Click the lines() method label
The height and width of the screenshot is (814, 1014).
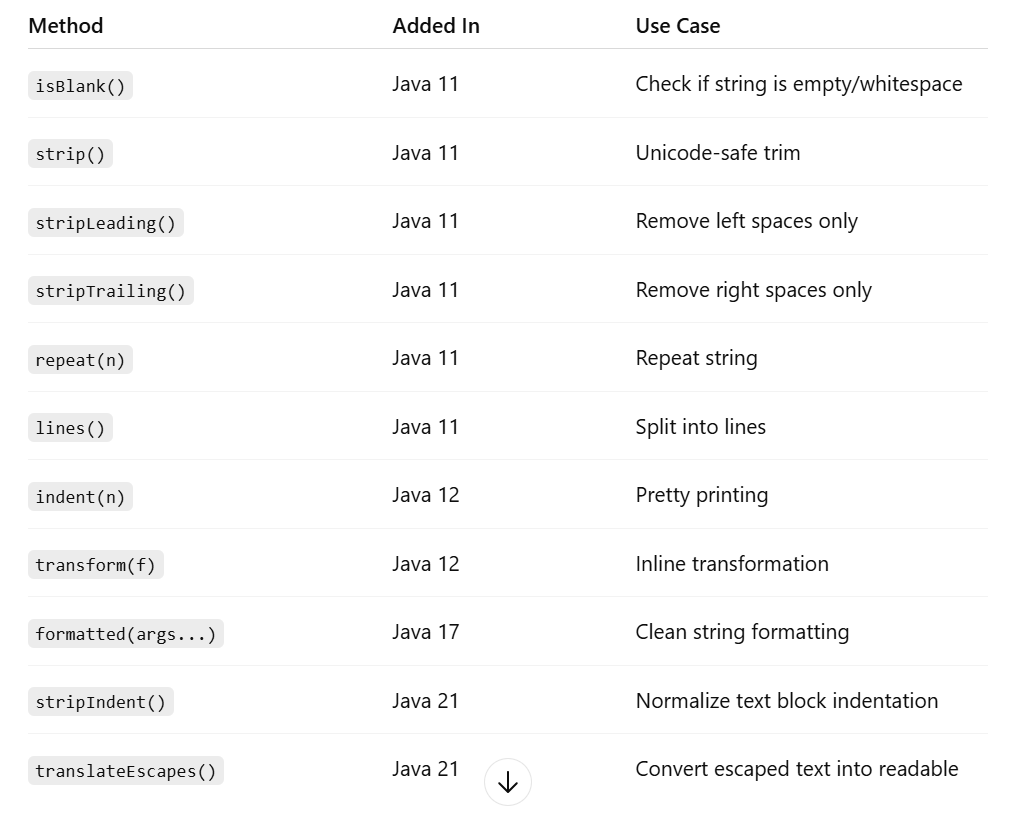pos(70,428)
